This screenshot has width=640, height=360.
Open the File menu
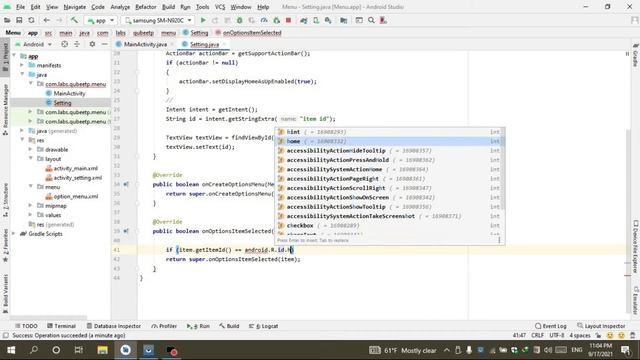(x=20, y=7)
